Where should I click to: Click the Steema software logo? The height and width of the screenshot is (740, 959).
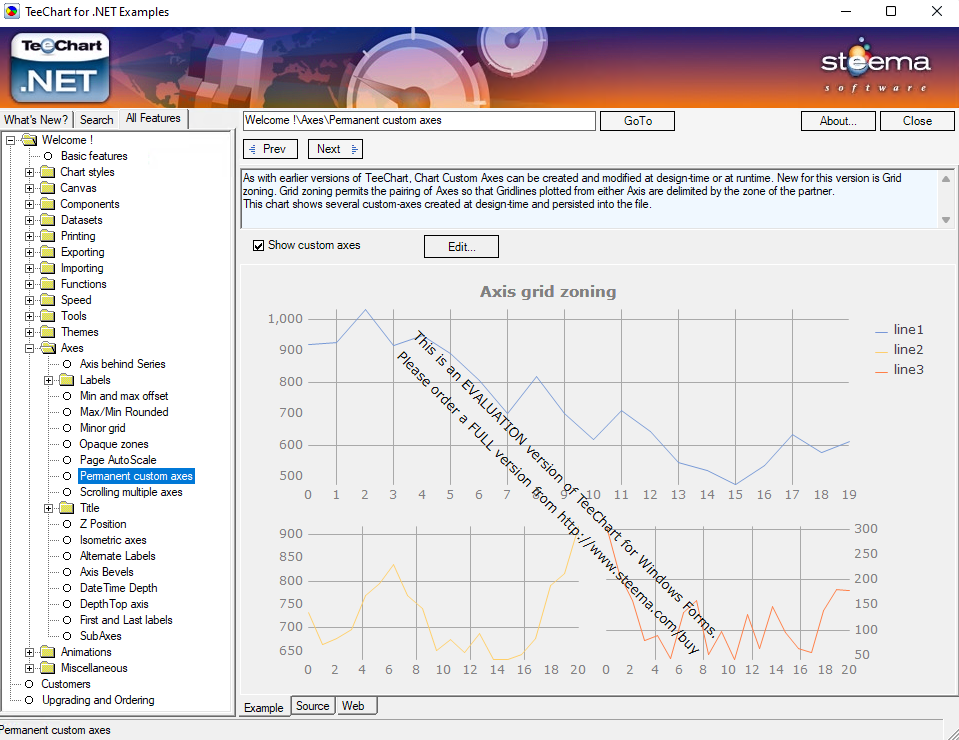(x=875, y=65)
